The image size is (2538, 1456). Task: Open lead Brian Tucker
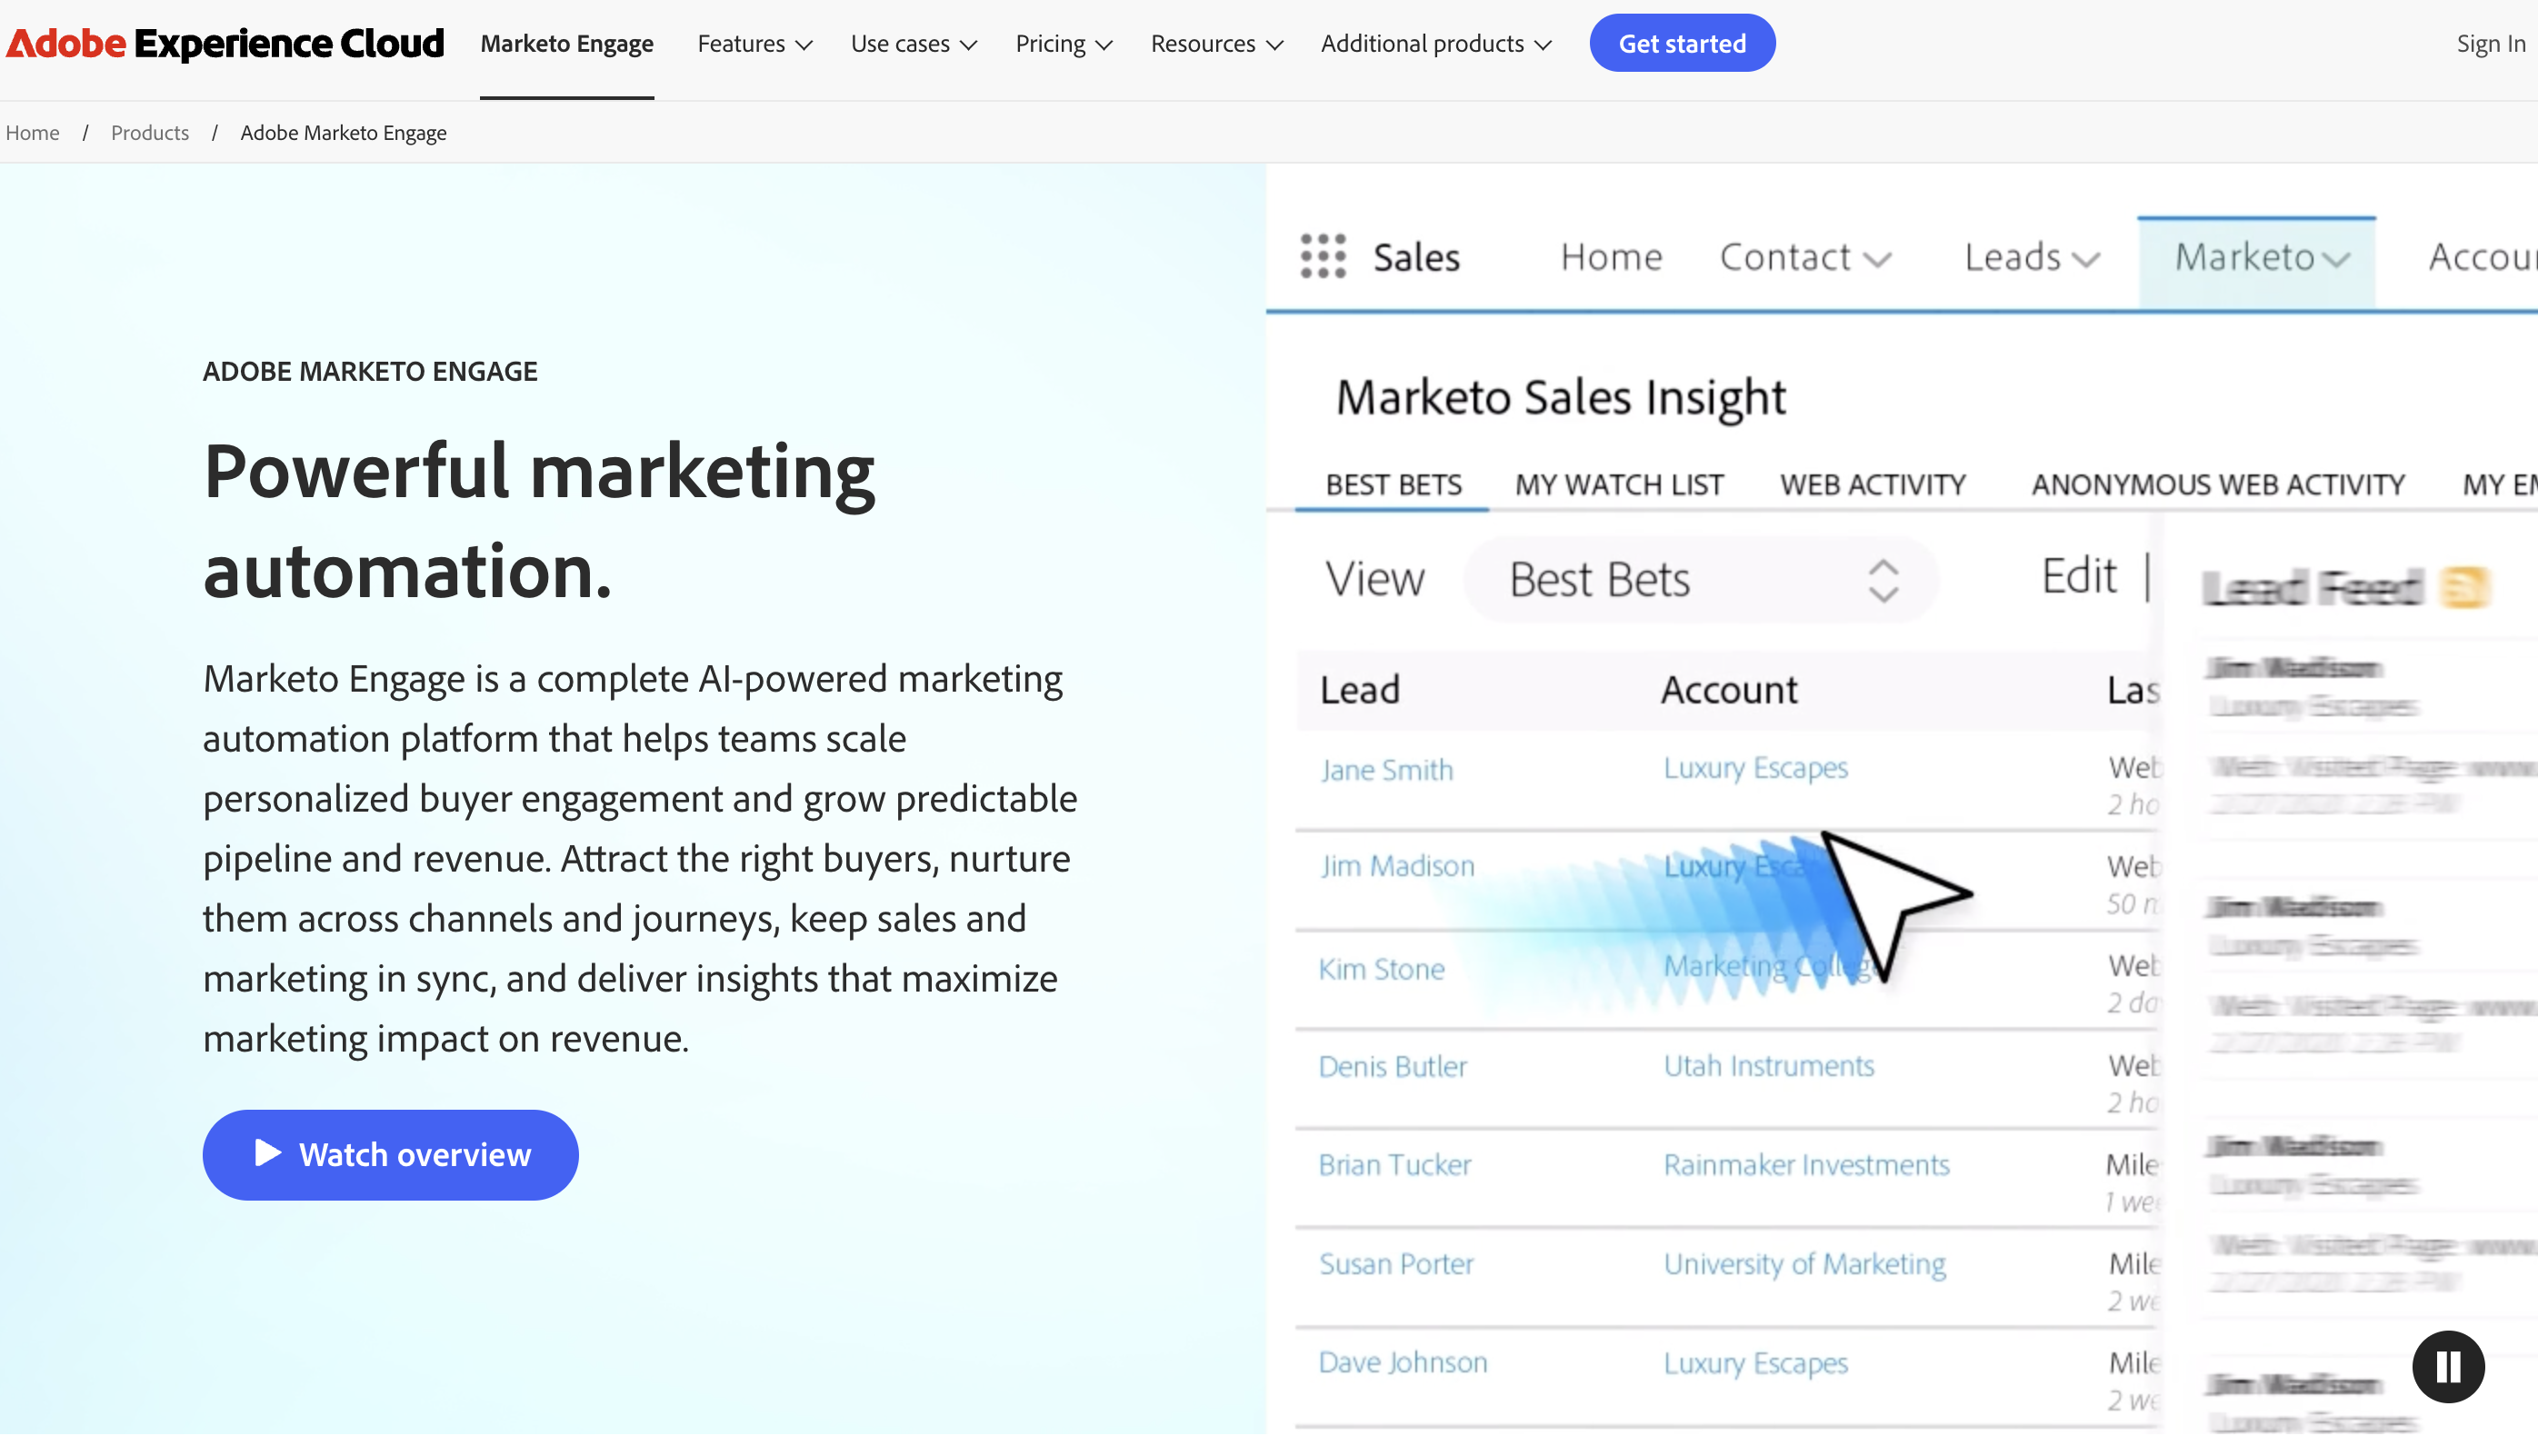click(x=1394, y=1165)
